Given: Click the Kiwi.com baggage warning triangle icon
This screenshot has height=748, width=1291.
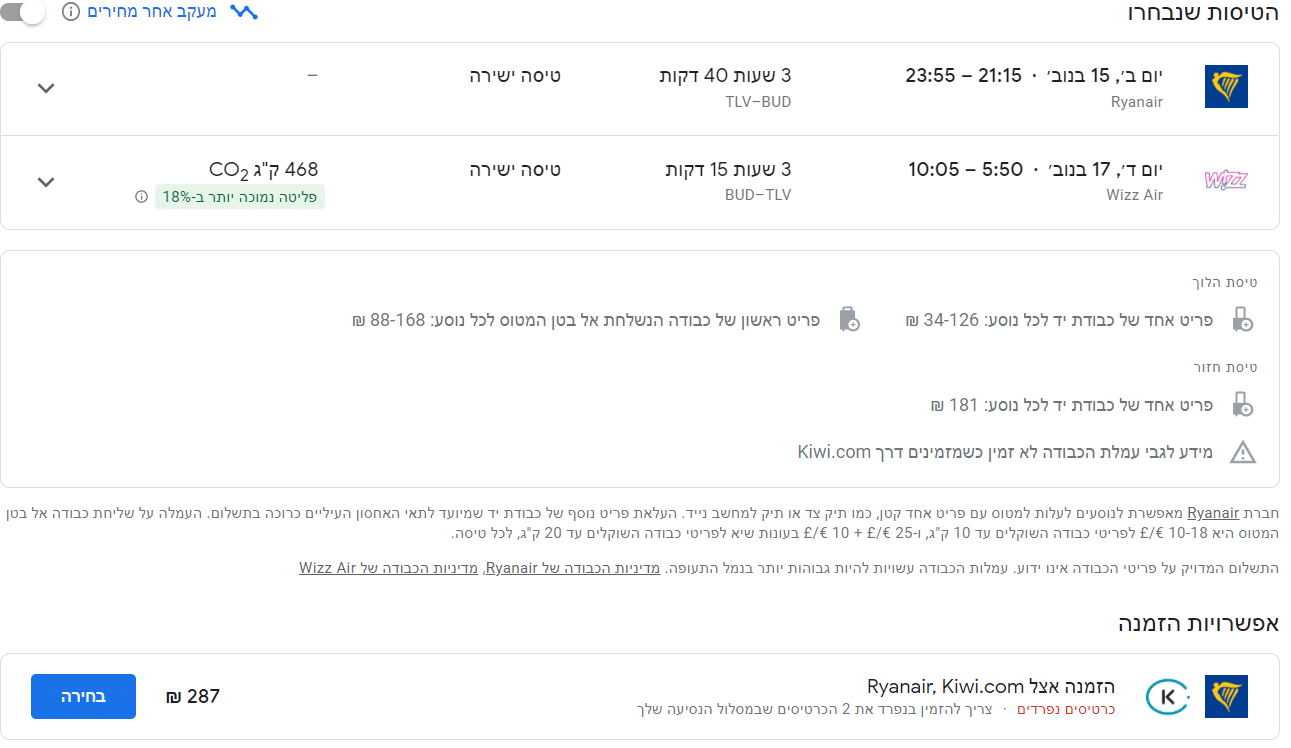Looking at the screenshot, I should [x=1243, y=452].
